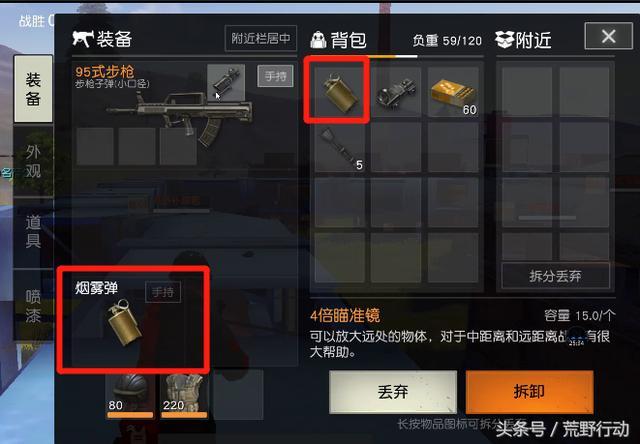Viewport: 640px width, 444px height.
Task: Switch to the 道具 tab
Action: 33,232
